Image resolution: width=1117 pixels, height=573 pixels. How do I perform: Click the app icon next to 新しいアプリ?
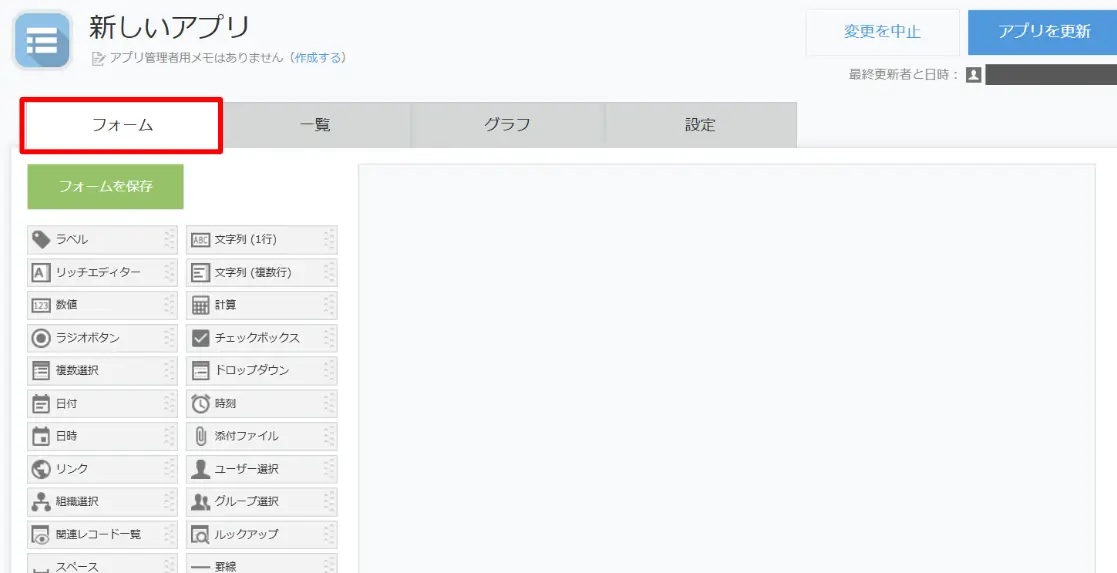click(42, 40)
